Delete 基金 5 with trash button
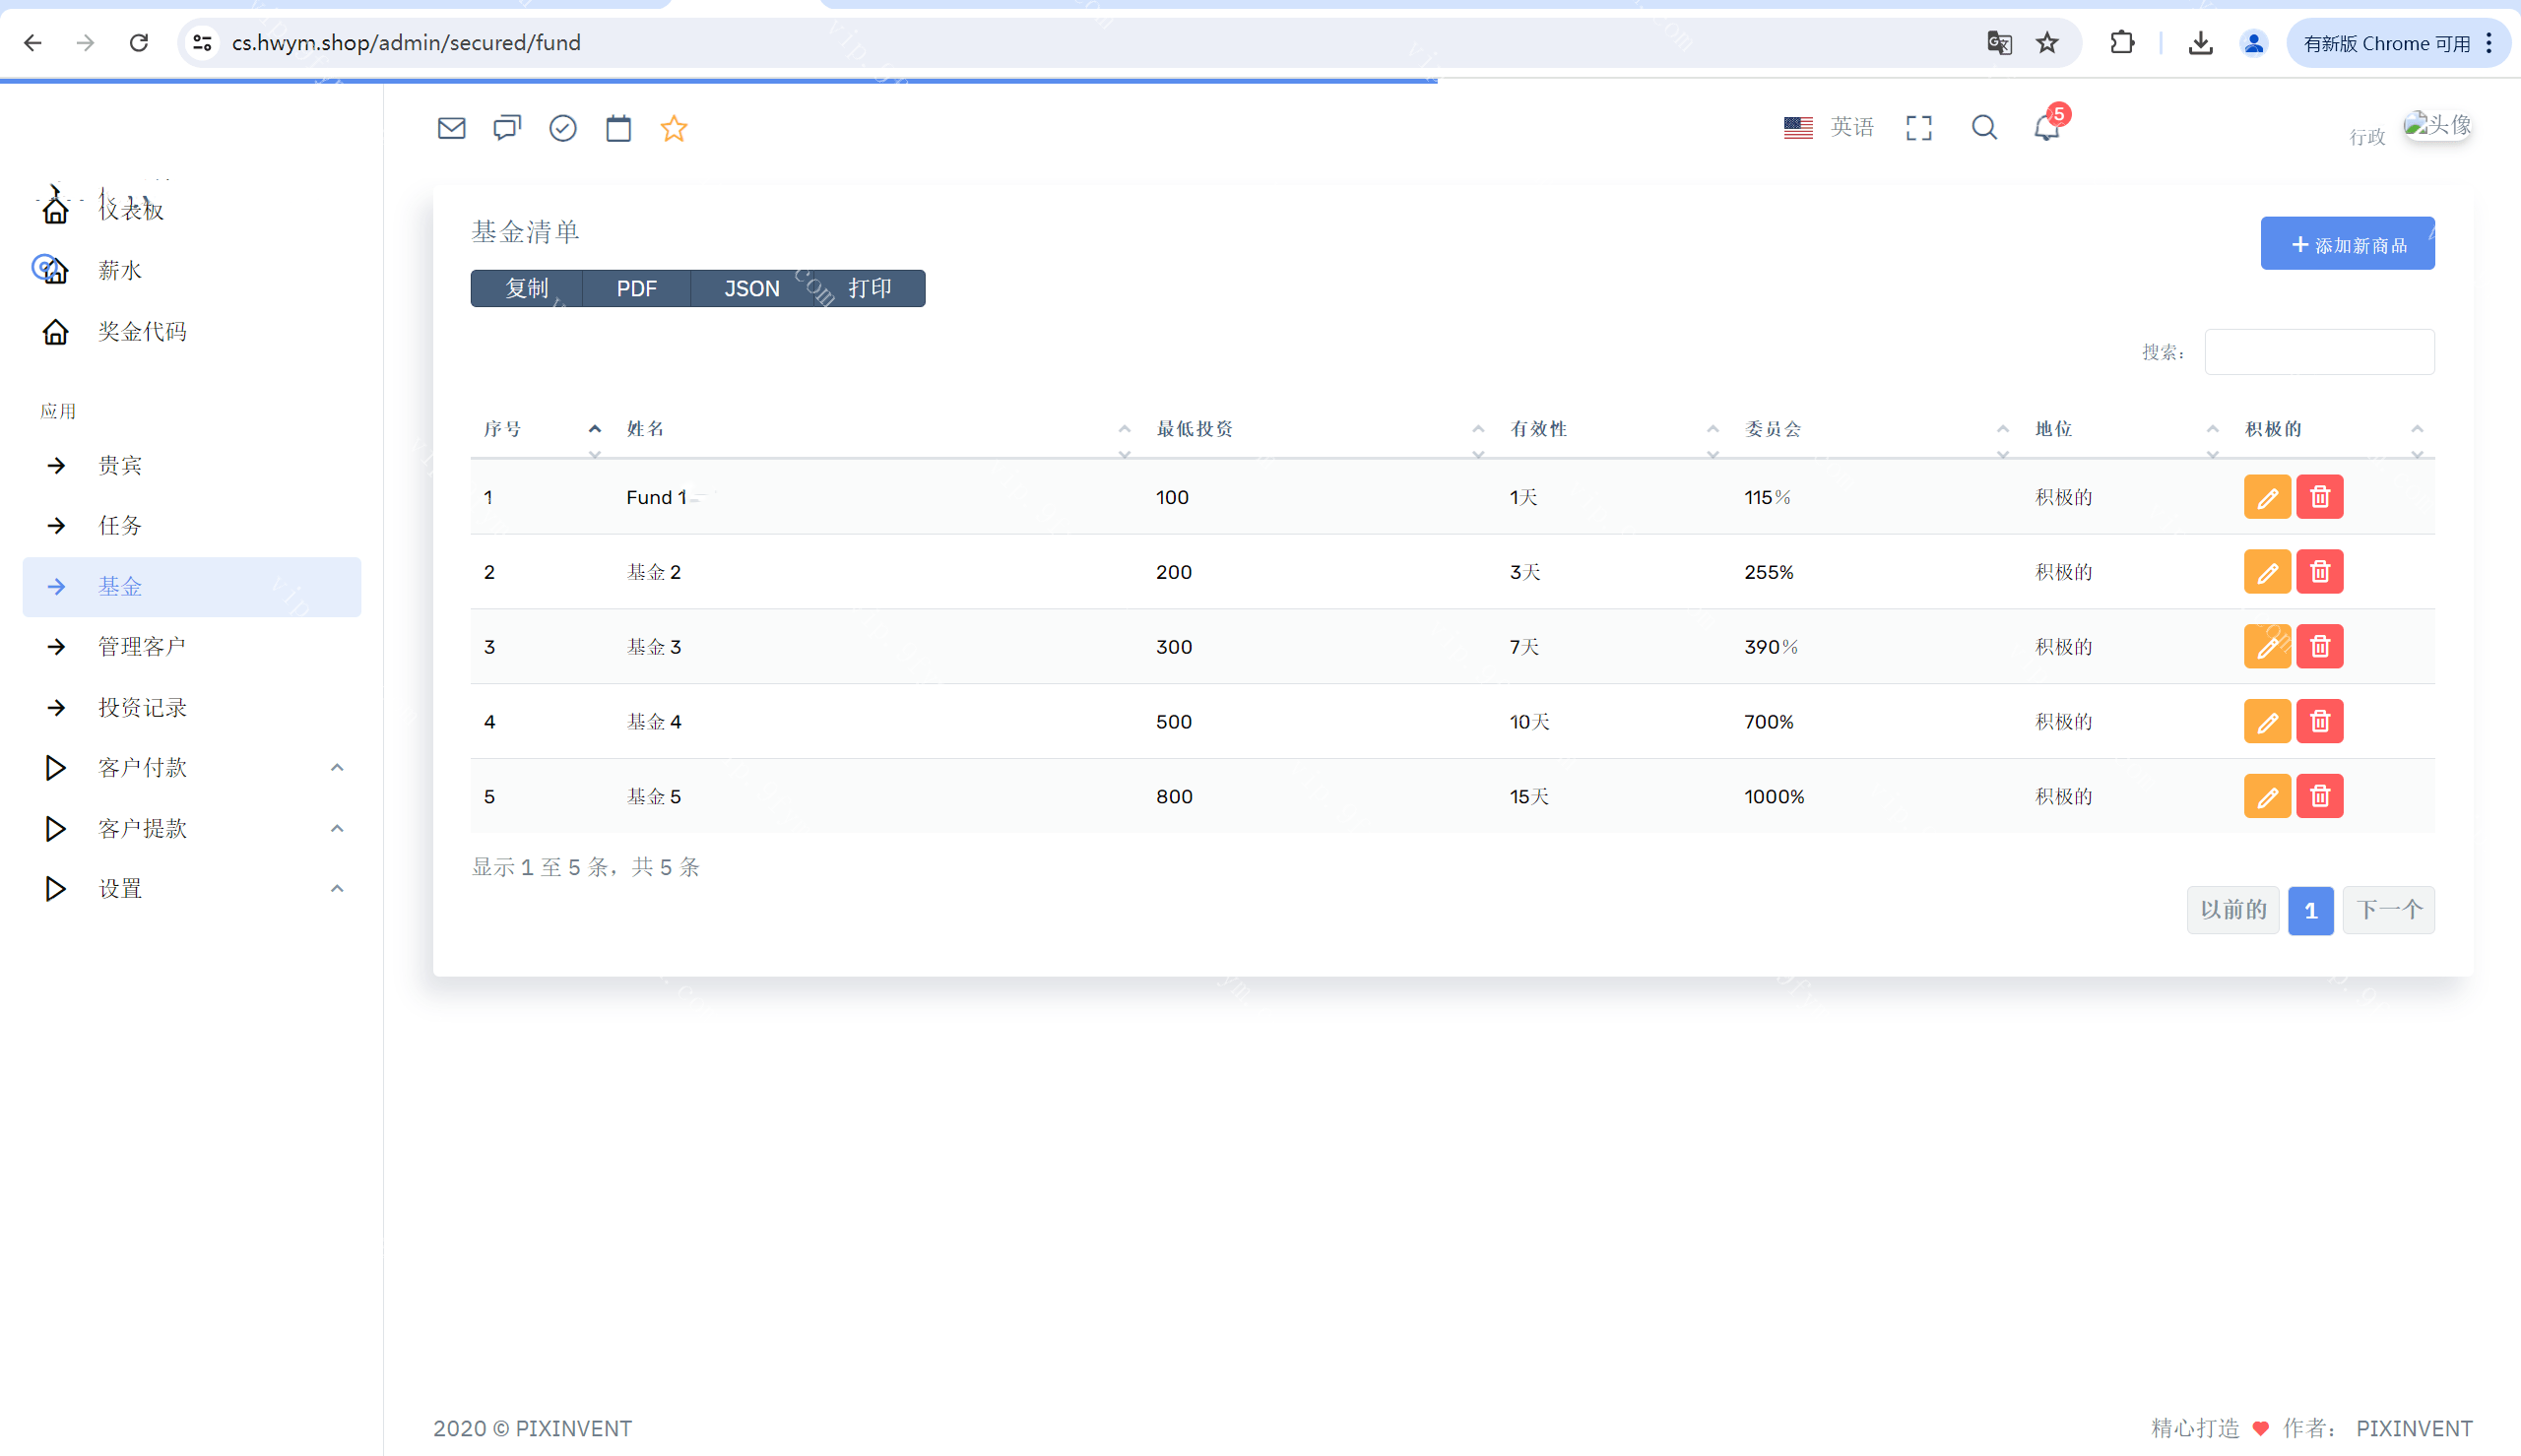Screen dimensions: 2521x1456 point(2319,796)
